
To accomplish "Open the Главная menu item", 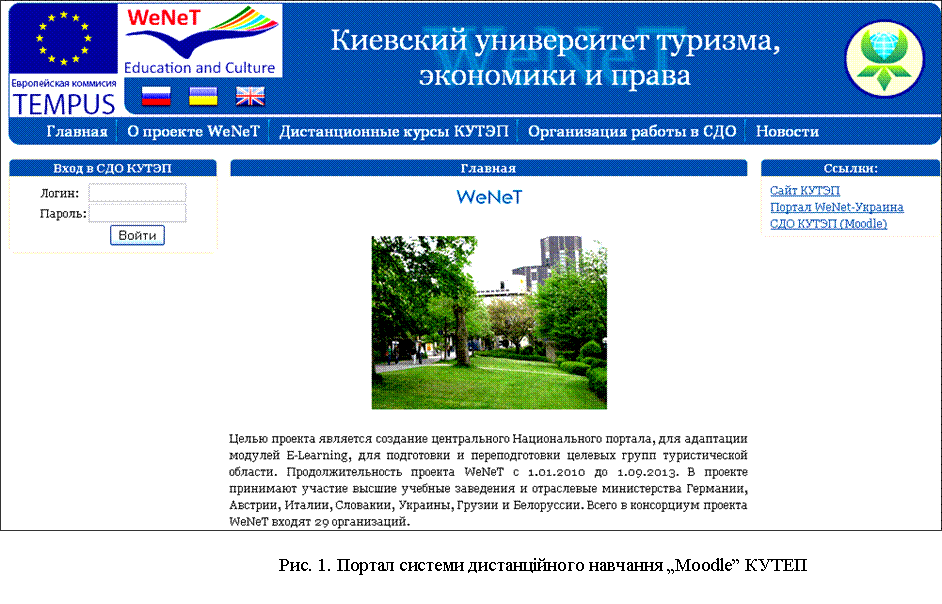I will 77,132.
